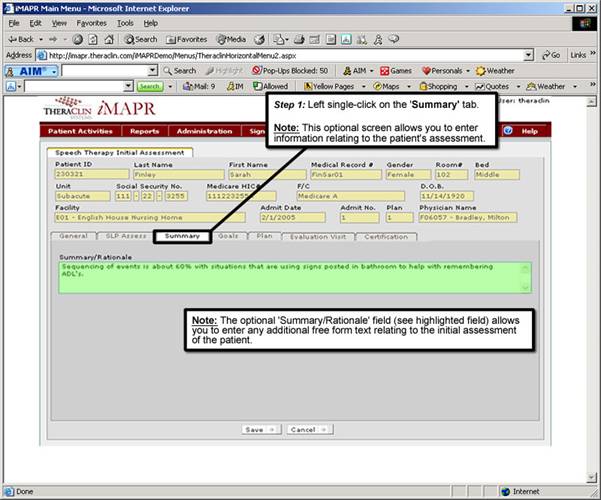Open the View menu

point(59,23)
